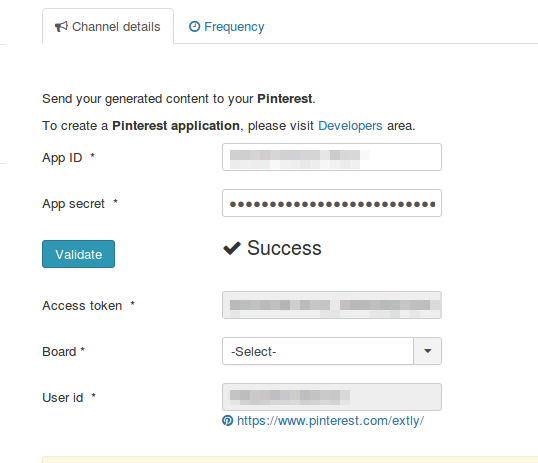The image size is (538, 463).
Task: Click the Board label
Action: [59, 352]
